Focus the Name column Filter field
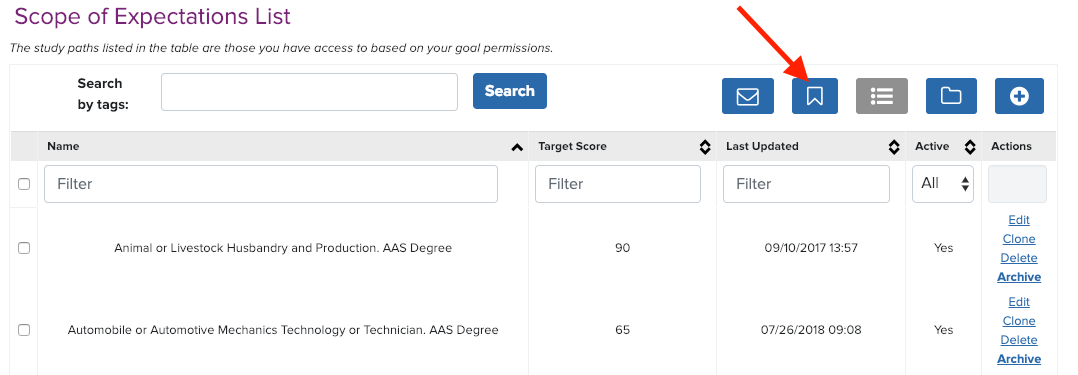The image size is (1078, 375). point(271,184)
